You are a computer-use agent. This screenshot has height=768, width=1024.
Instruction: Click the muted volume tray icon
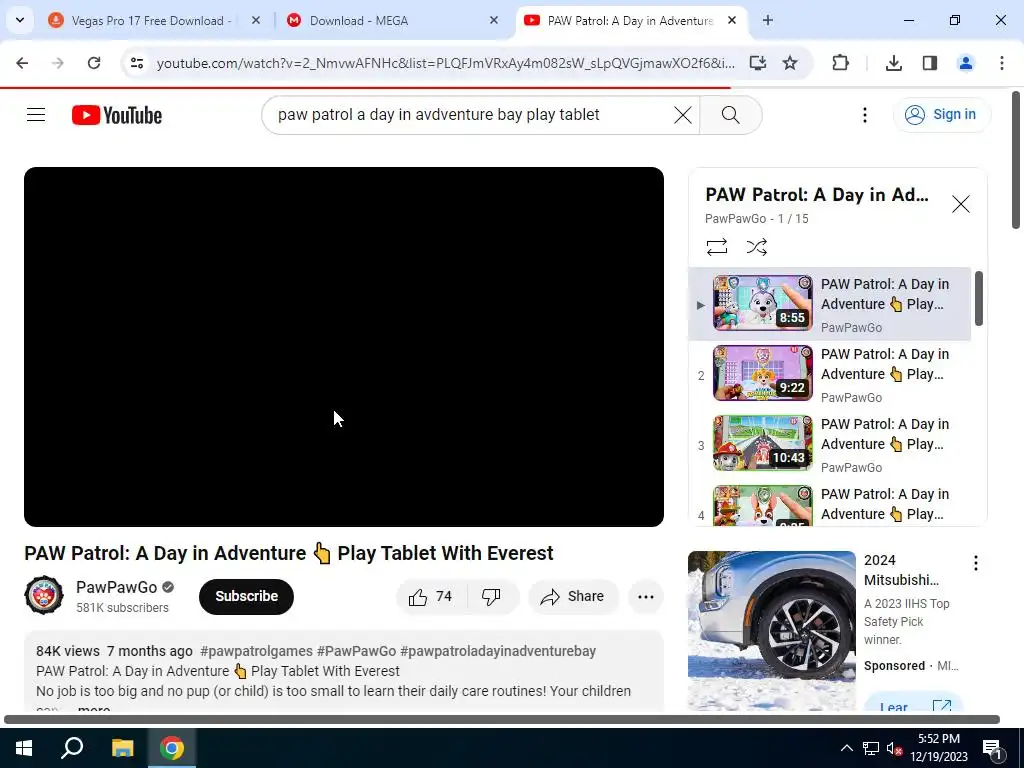(x=894, y=748)
